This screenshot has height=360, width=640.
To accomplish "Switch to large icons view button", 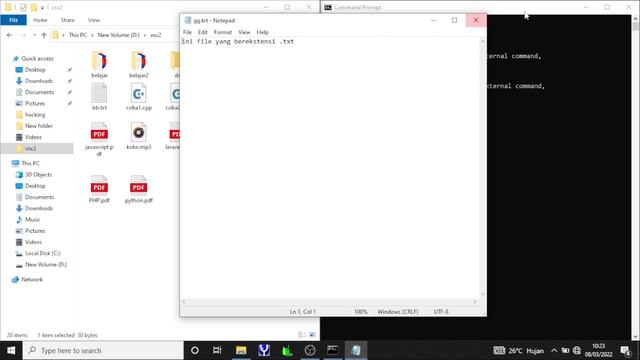I will pyautogui.click(x=313, y=335).
